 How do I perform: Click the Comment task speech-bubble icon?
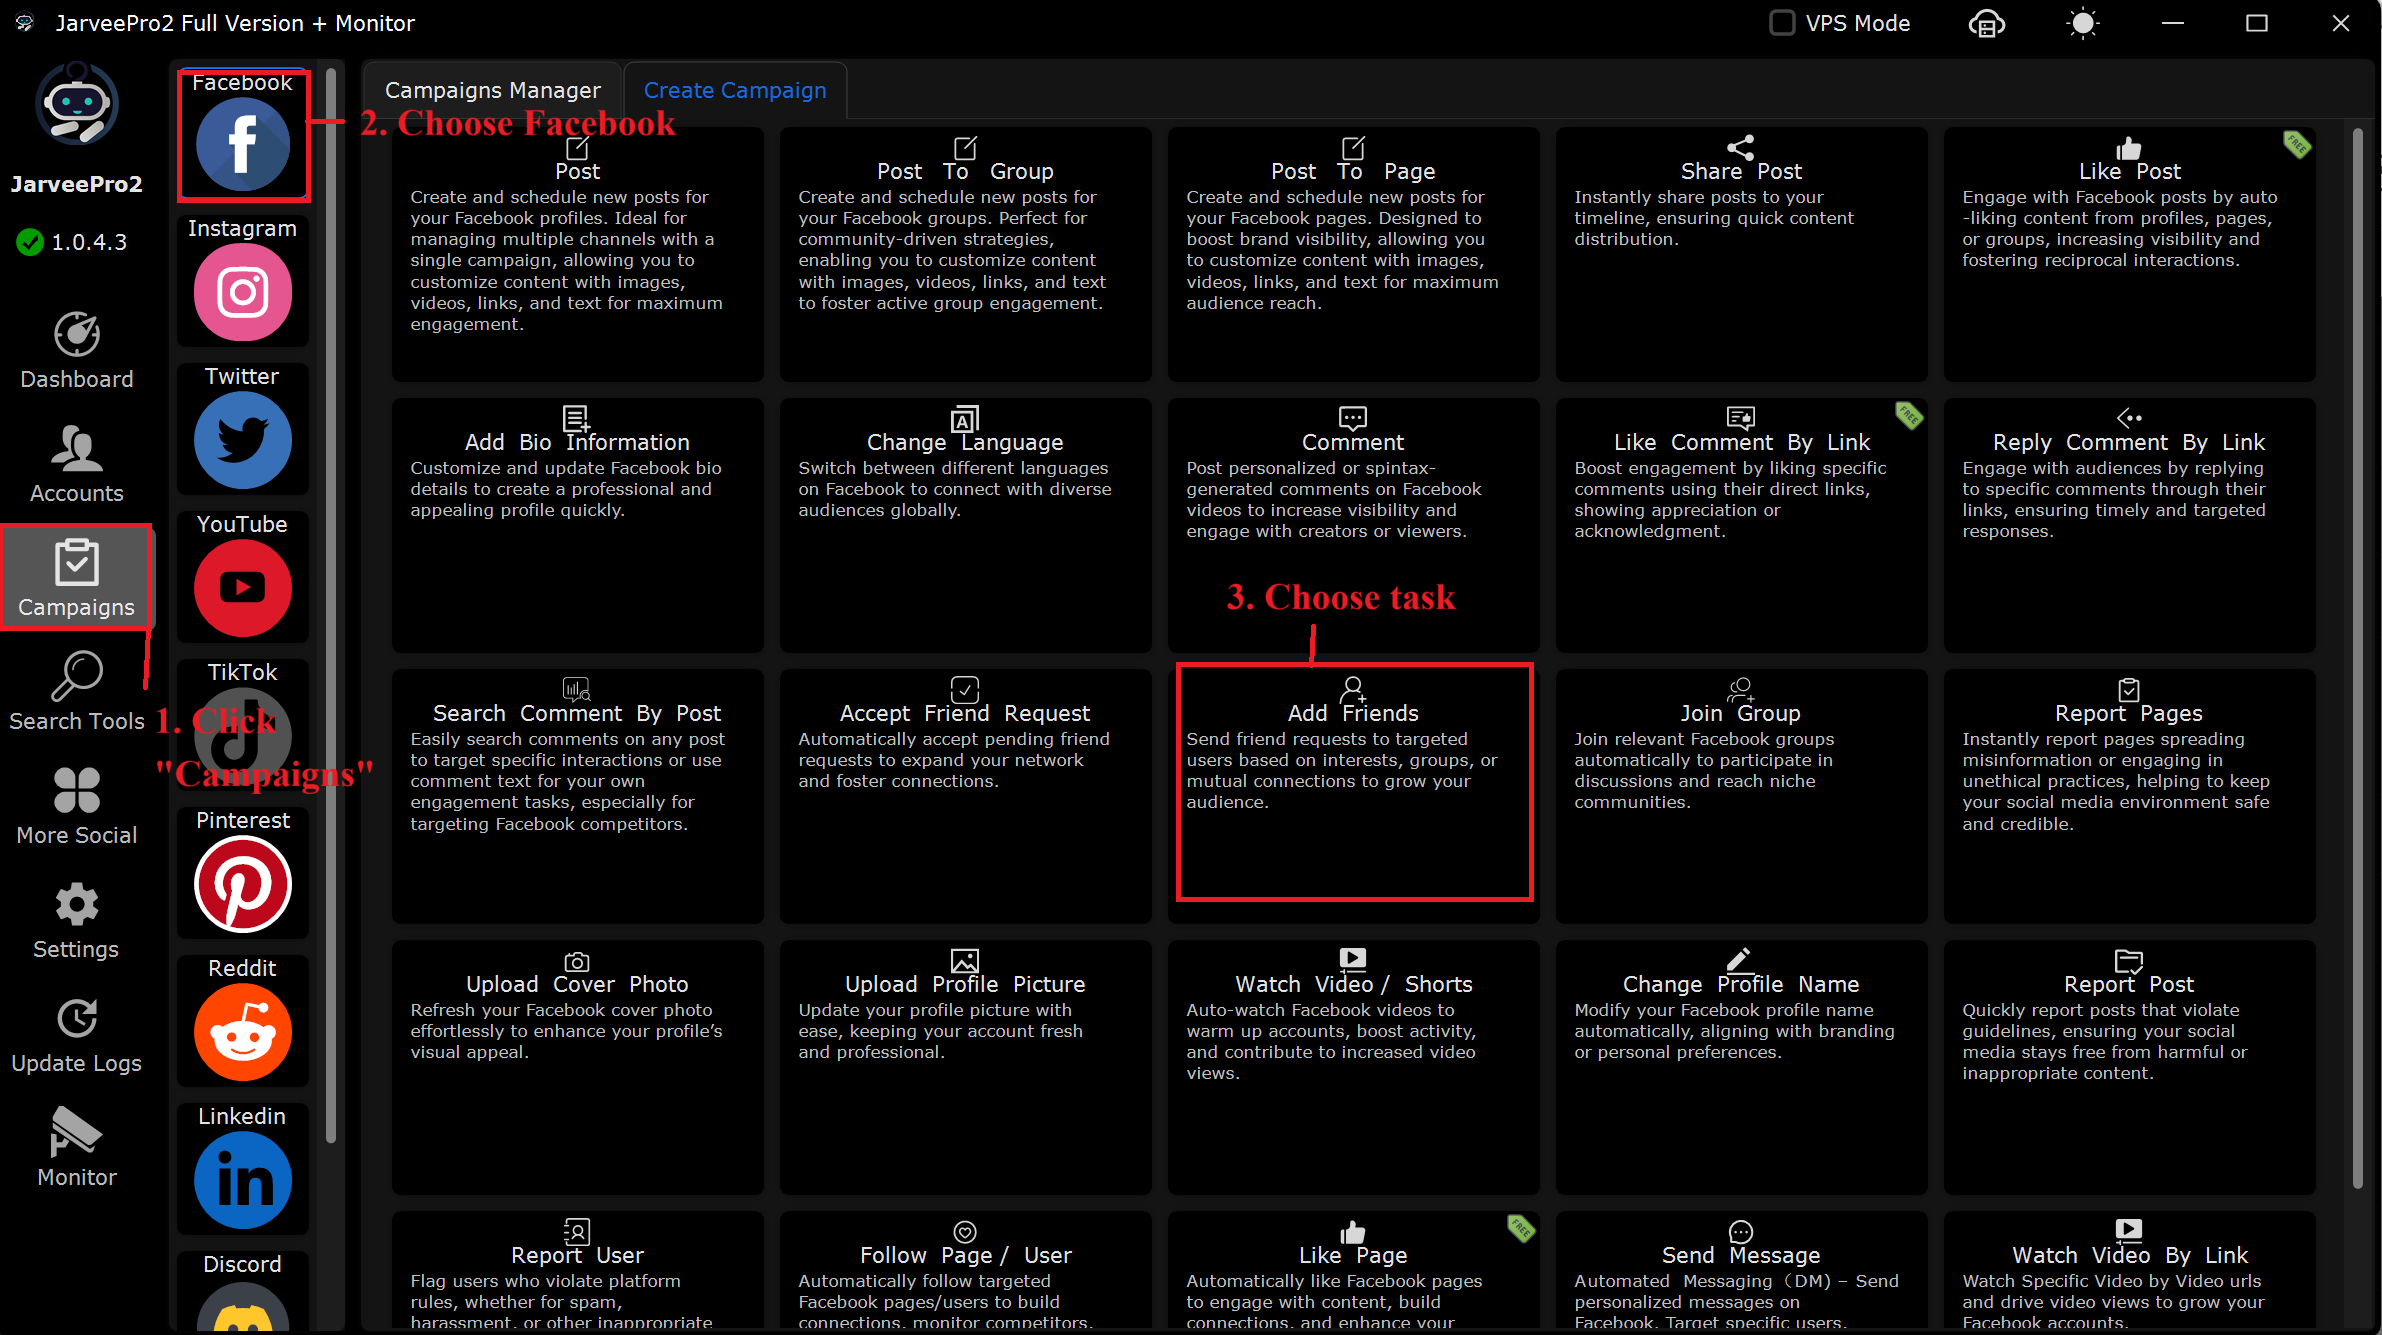click(x=1353, y=417)
